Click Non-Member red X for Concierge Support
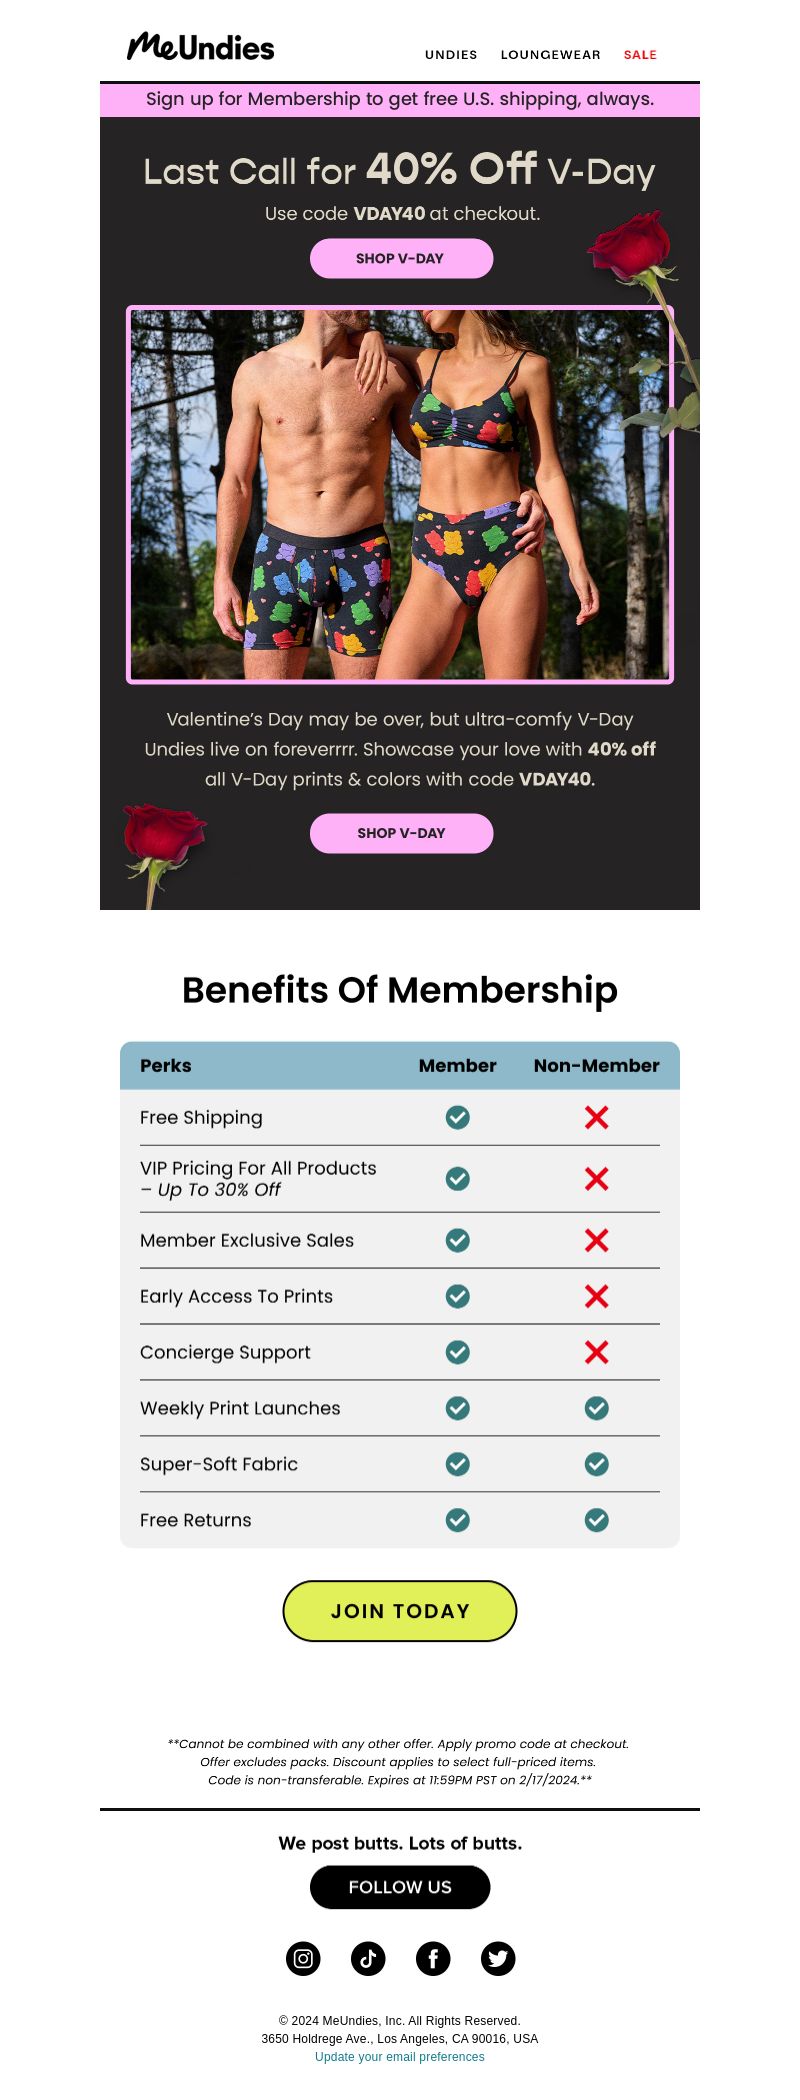 597,1352
